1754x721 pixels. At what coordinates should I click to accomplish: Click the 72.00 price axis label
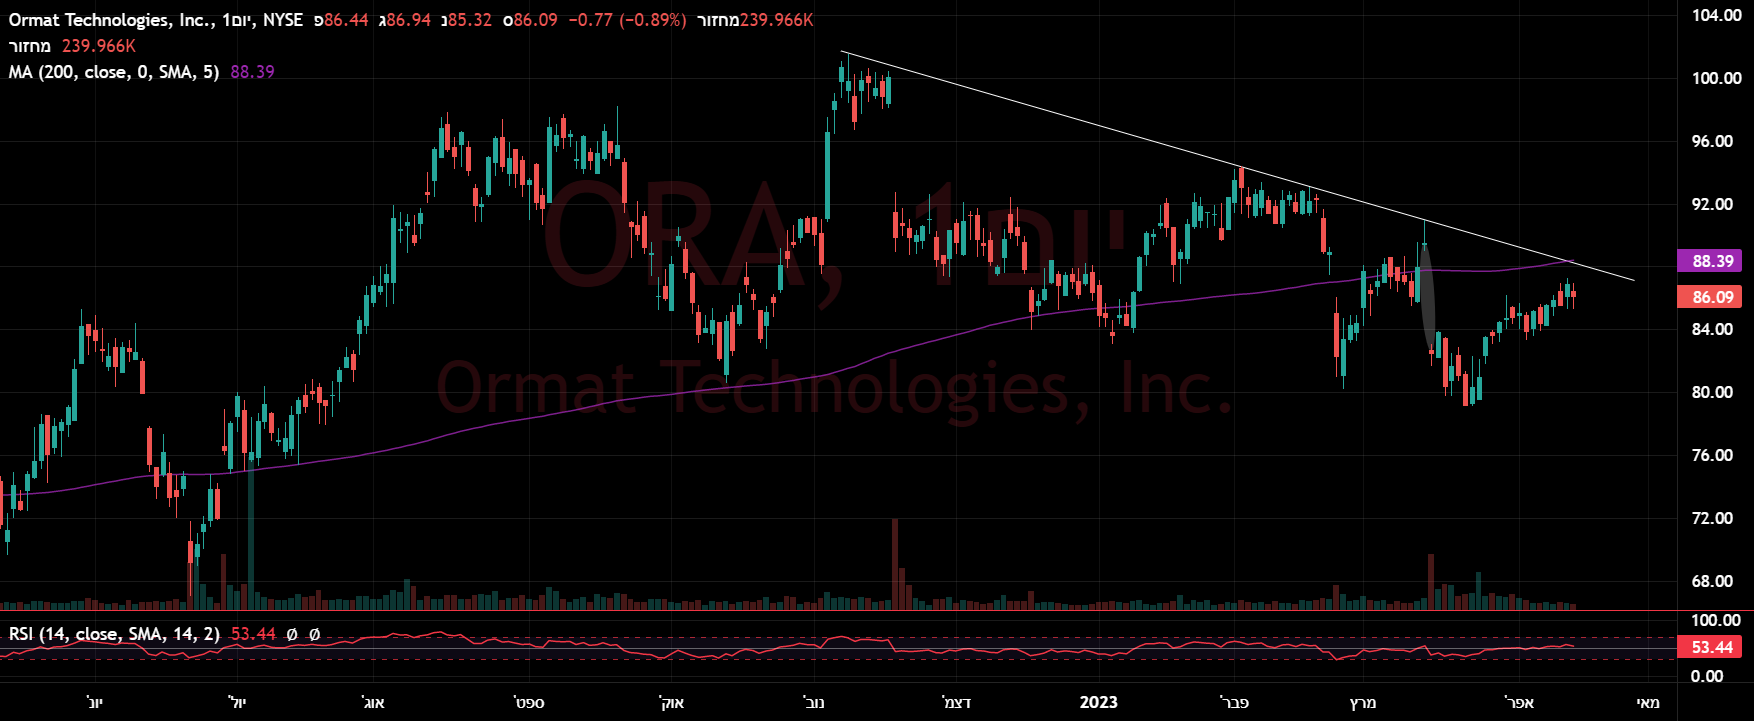point(1712,518)
